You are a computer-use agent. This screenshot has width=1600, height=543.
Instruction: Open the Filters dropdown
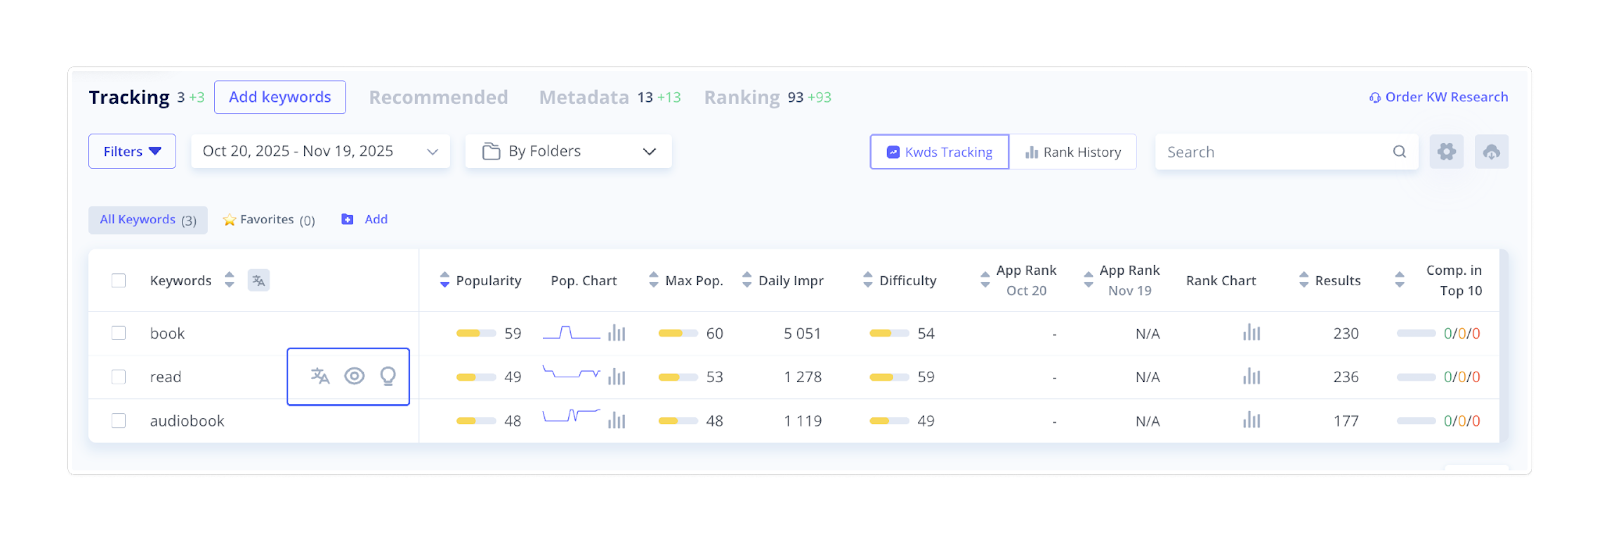click(x=132, y=152)
